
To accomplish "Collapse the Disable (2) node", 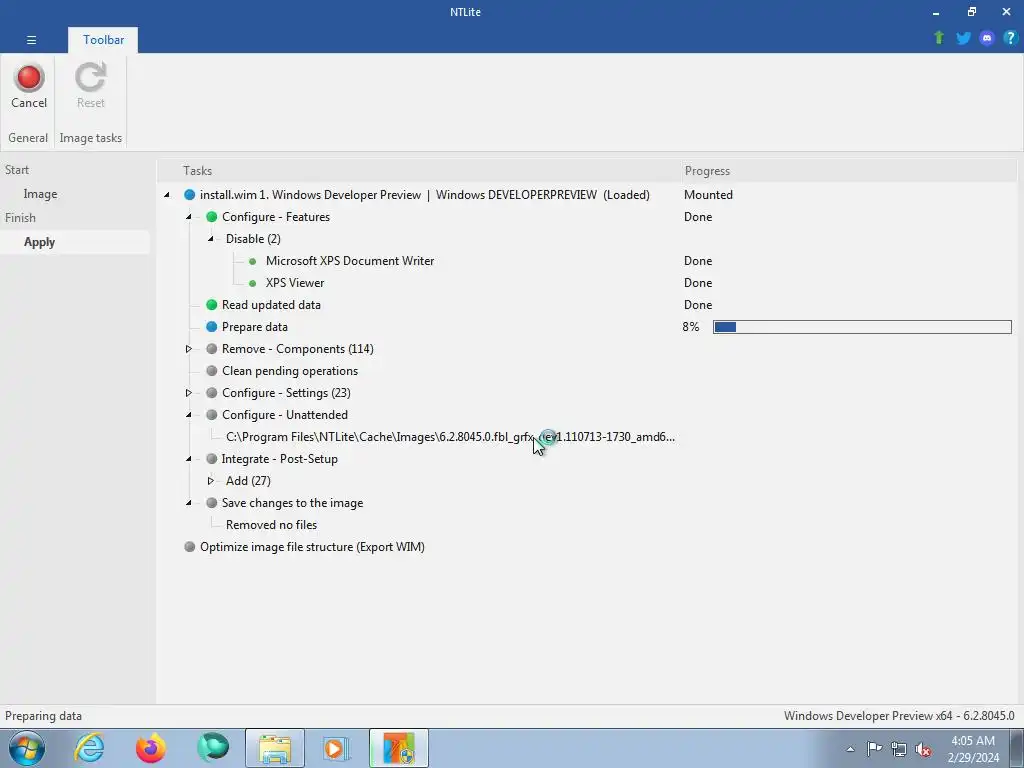I will [x=211, y=239].
